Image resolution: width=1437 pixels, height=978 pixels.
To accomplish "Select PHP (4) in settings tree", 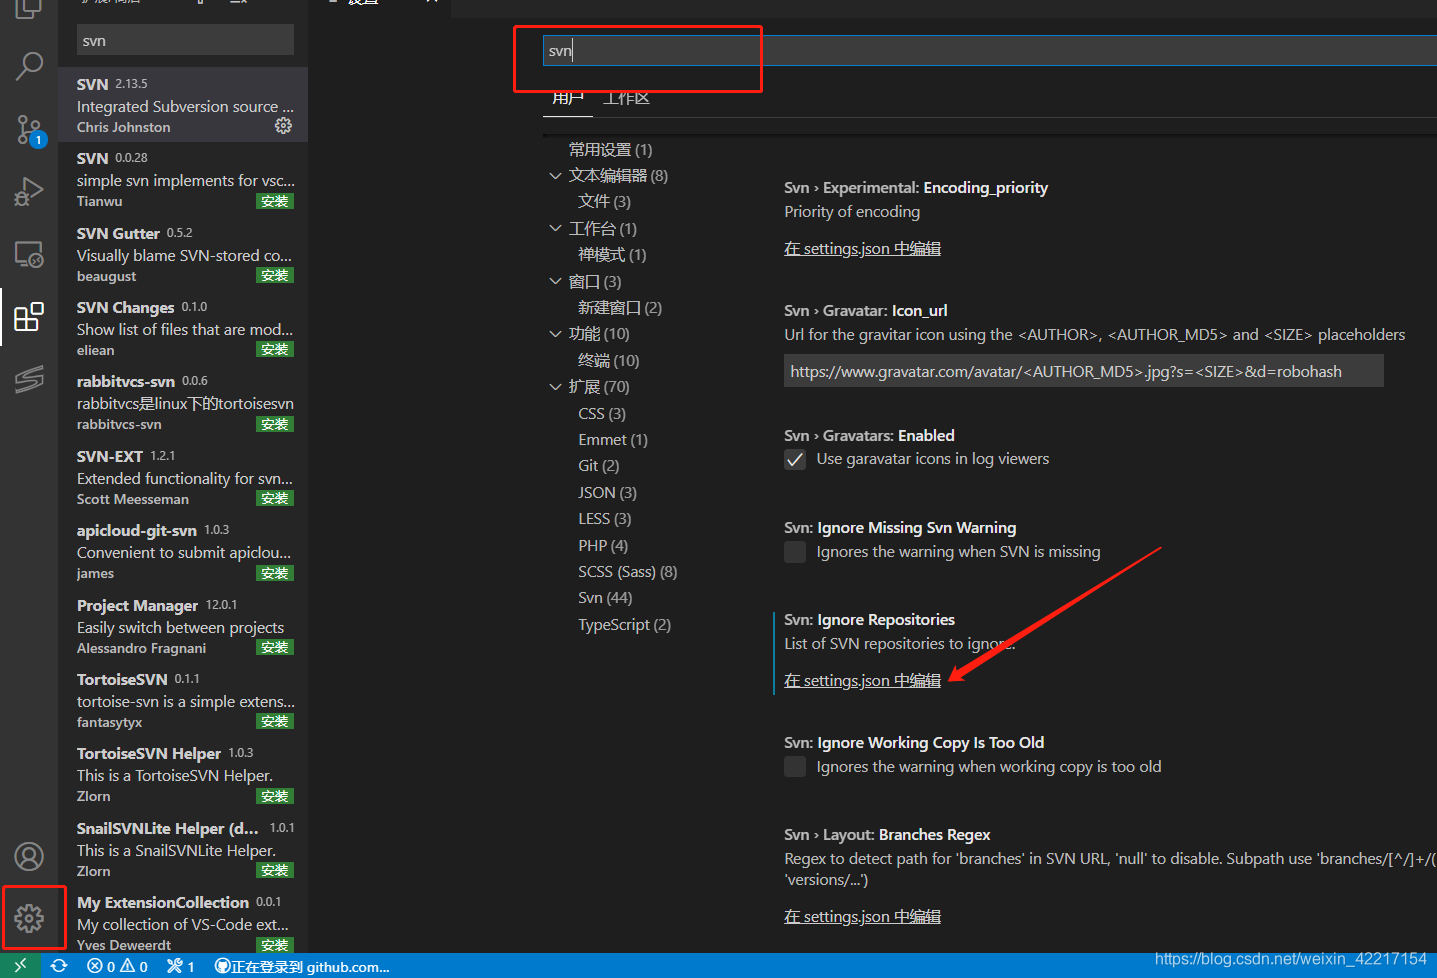I will click(603, 546).
